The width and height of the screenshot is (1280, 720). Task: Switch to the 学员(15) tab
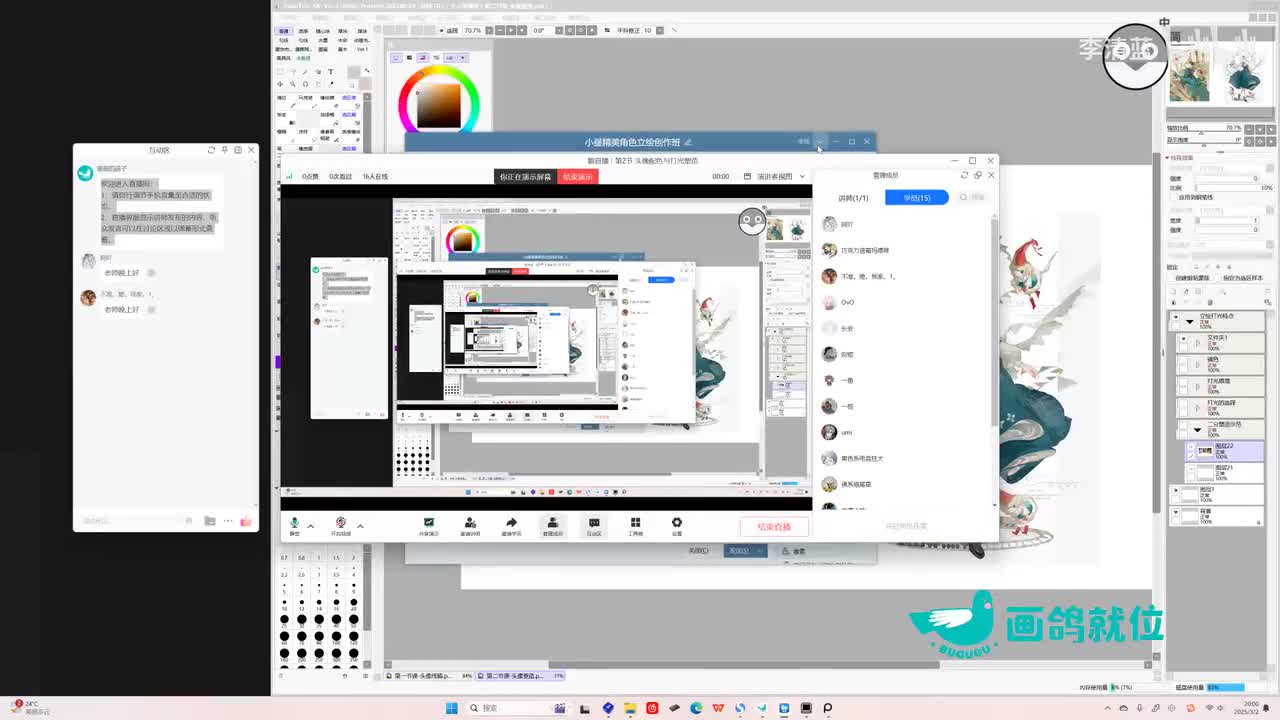(916, 198)
